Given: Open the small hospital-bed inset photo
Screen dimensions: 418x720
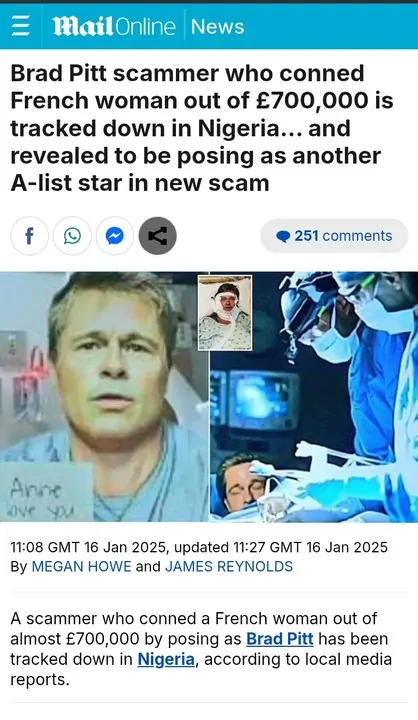Looking at the screenshot, I should point(225,313).
